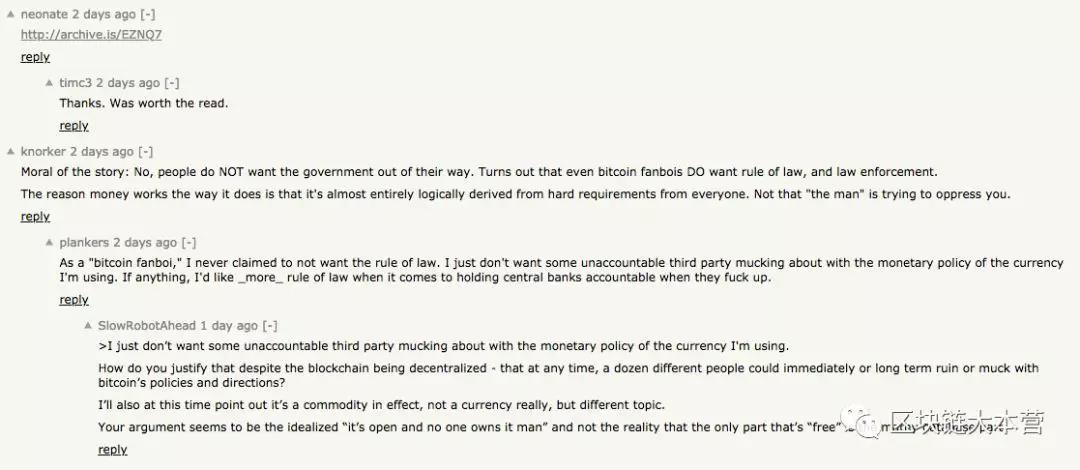Reply to knorker's comment
This screenshot has width=1080, height=470.
tap(35, 216)
